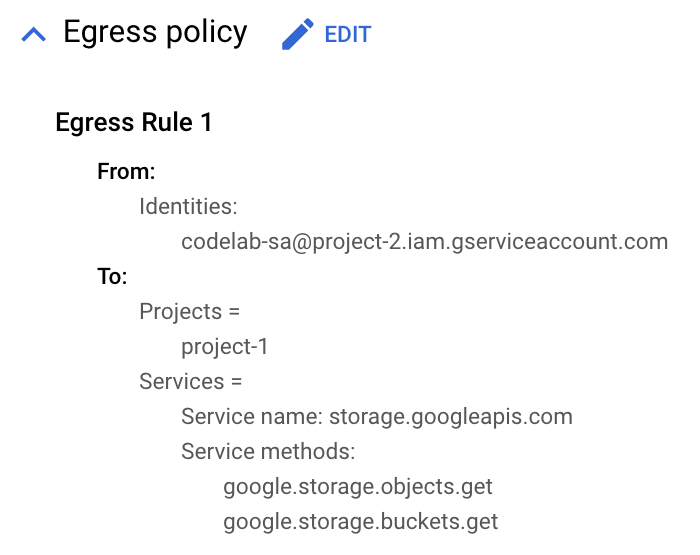Click the EDIT button label
Screen dimensions: 700x555
point(347,35)
